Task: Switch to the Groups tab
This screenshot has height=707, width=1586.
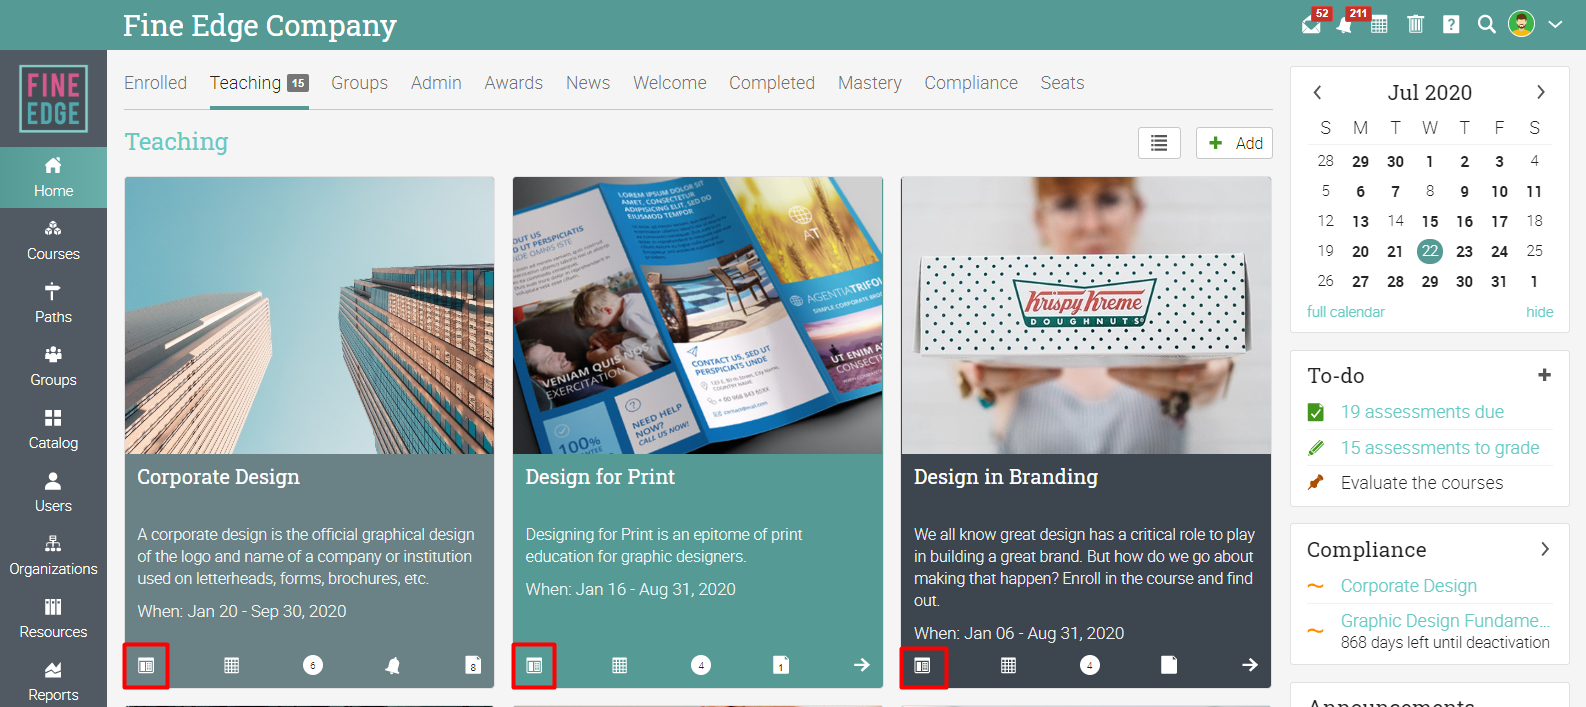Action: 360,83
